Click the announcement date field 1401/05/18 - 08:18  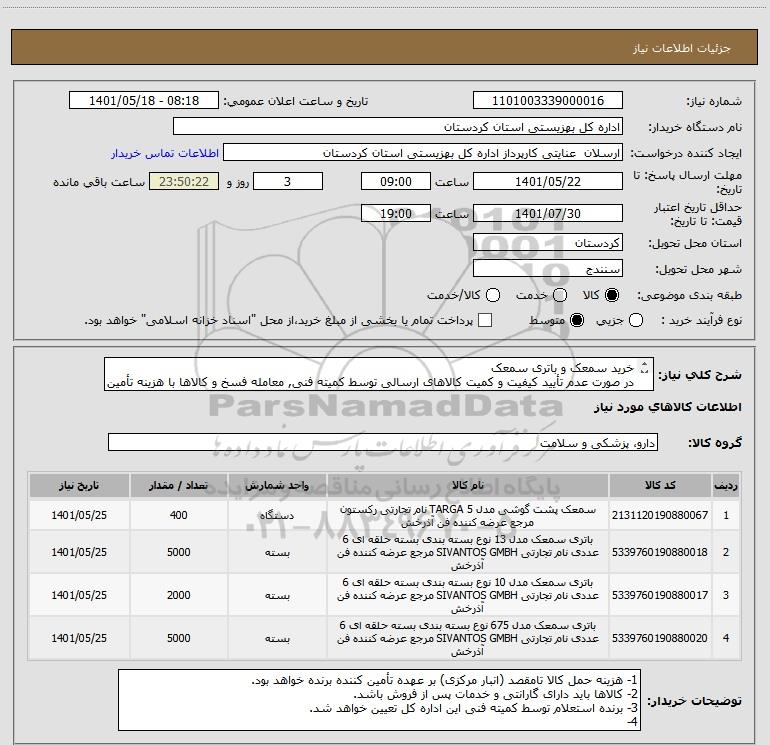tap(144, 101)
